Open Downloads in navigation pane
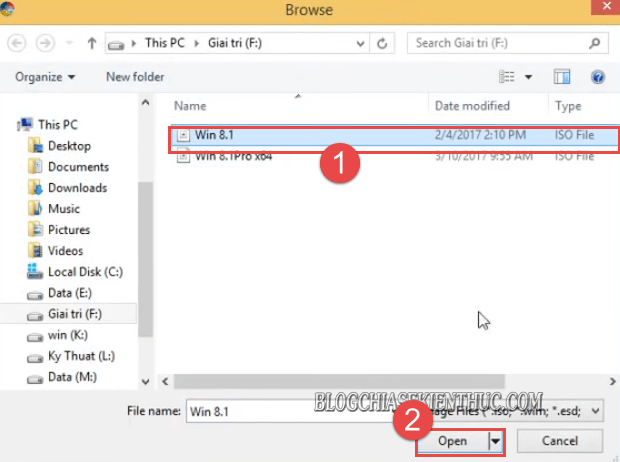 (x=78, y=188)
